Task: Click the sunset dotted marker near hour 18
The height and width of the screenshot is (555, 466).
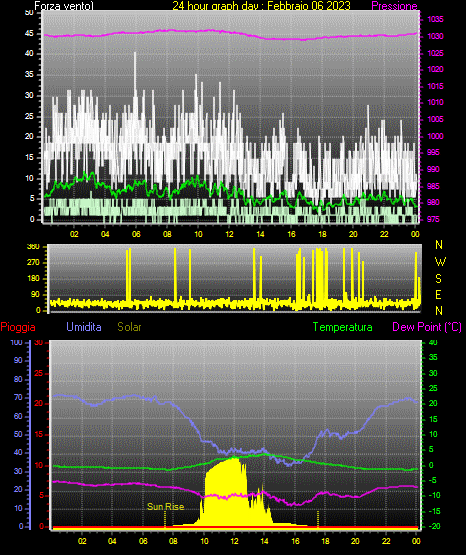Action: [318, 519]
